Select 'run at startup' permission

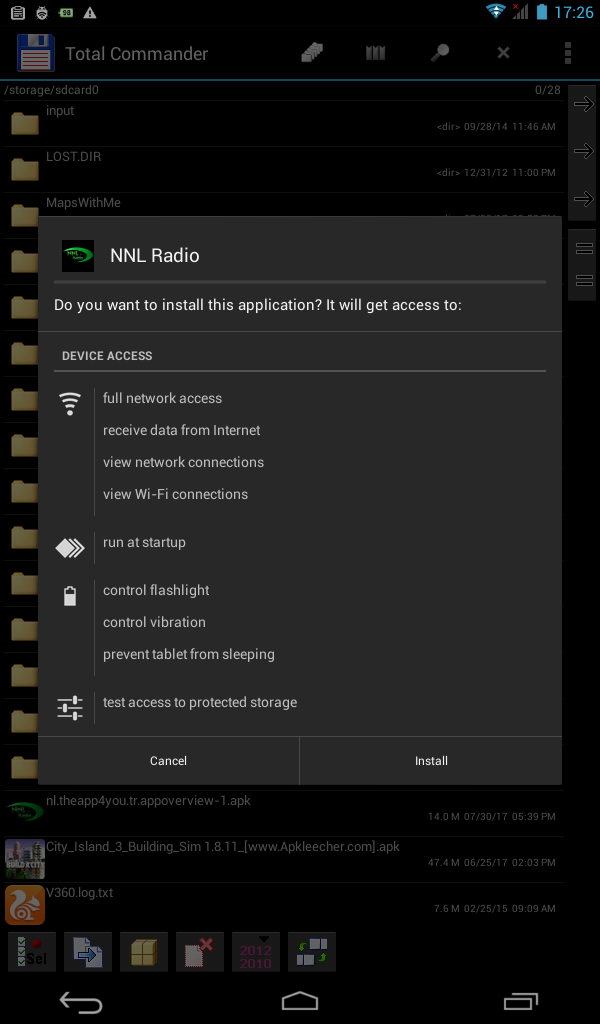[144, 543]
